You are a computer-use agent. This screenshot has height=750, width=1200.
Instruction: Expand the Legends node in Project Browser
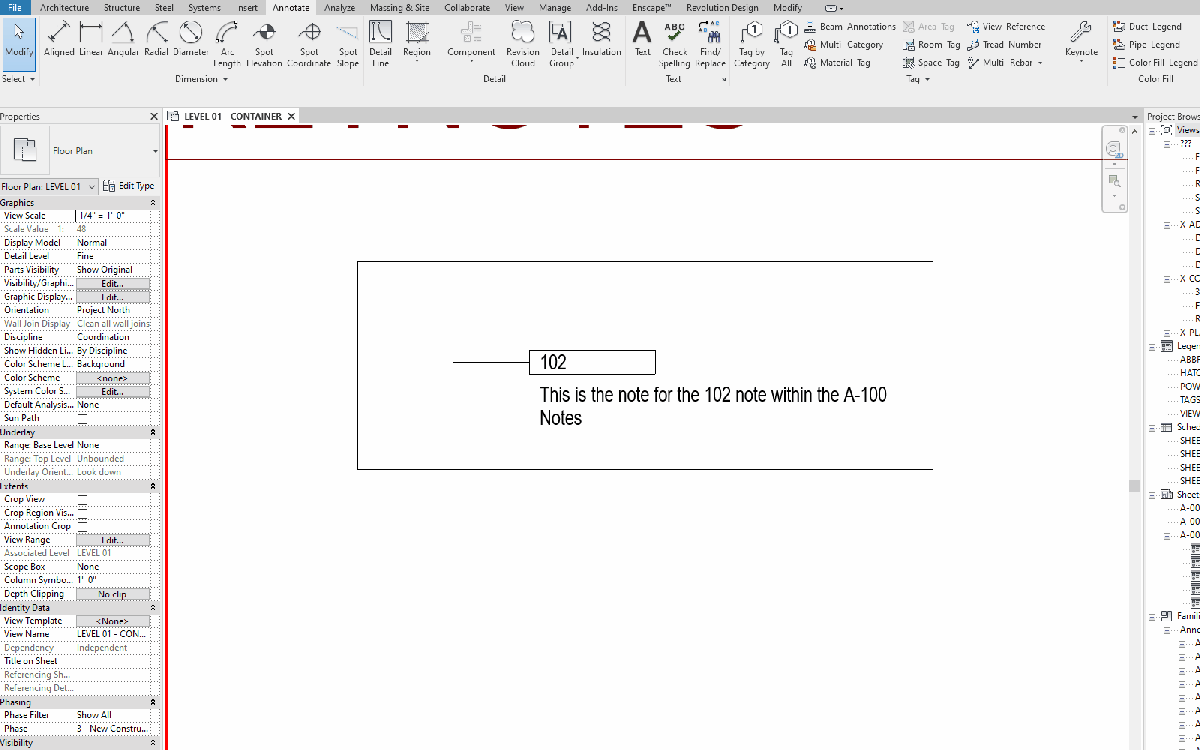point(1152,345)
